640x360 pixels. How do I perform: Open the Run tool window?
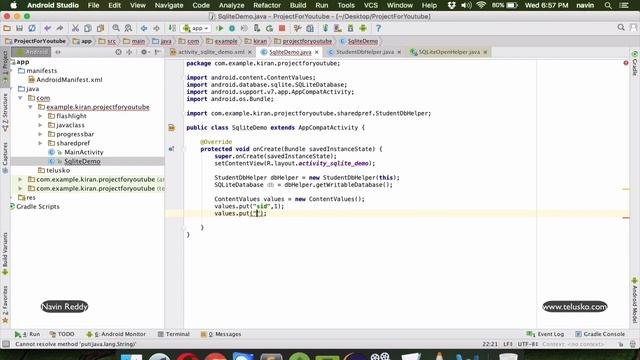point(27,334)
